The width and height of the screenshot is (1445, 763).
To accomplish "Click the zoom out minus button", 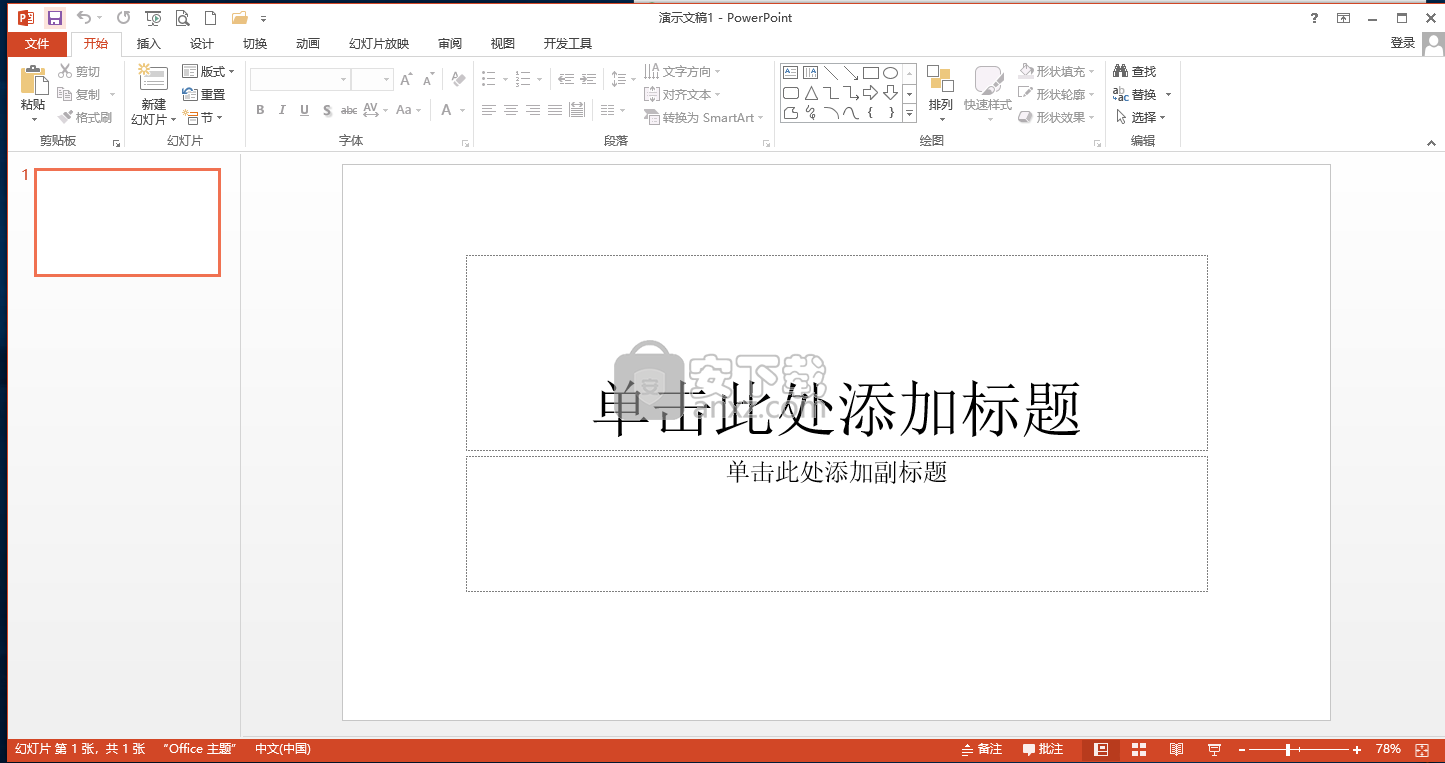I will pyautogui.click(x=1242, y=750).
